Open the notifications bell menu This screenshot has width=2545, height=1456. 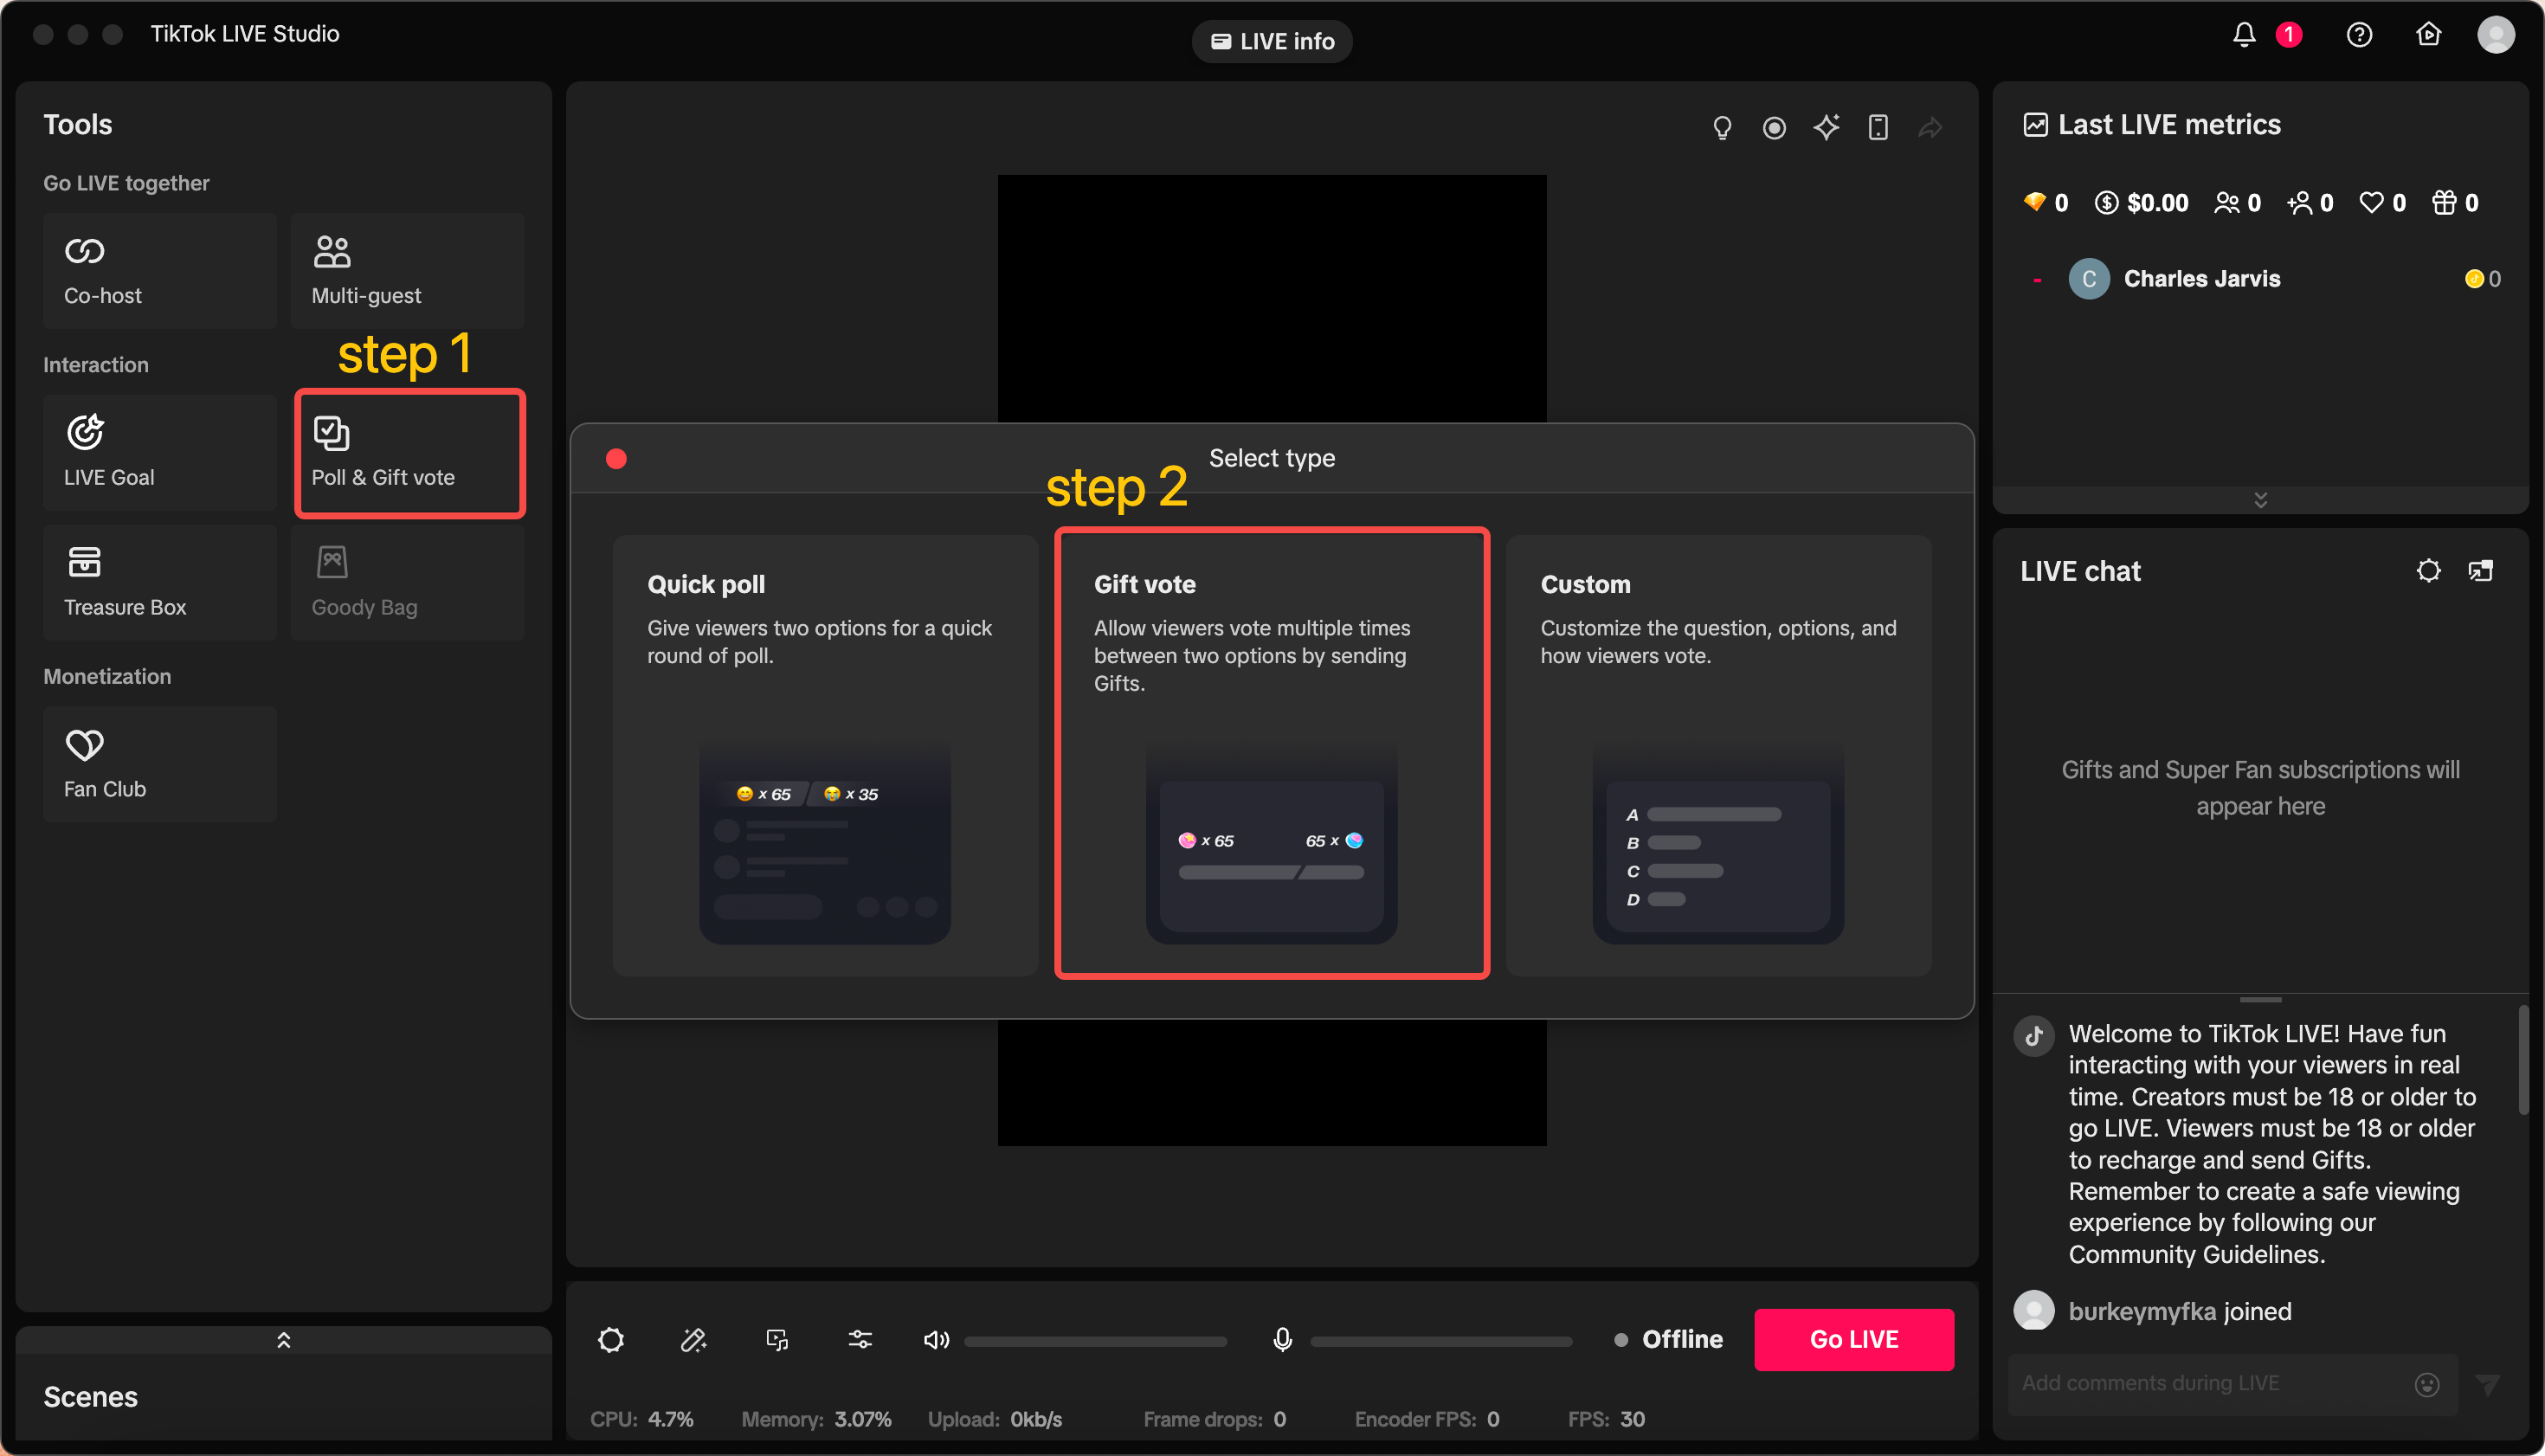coord(2244,34)
